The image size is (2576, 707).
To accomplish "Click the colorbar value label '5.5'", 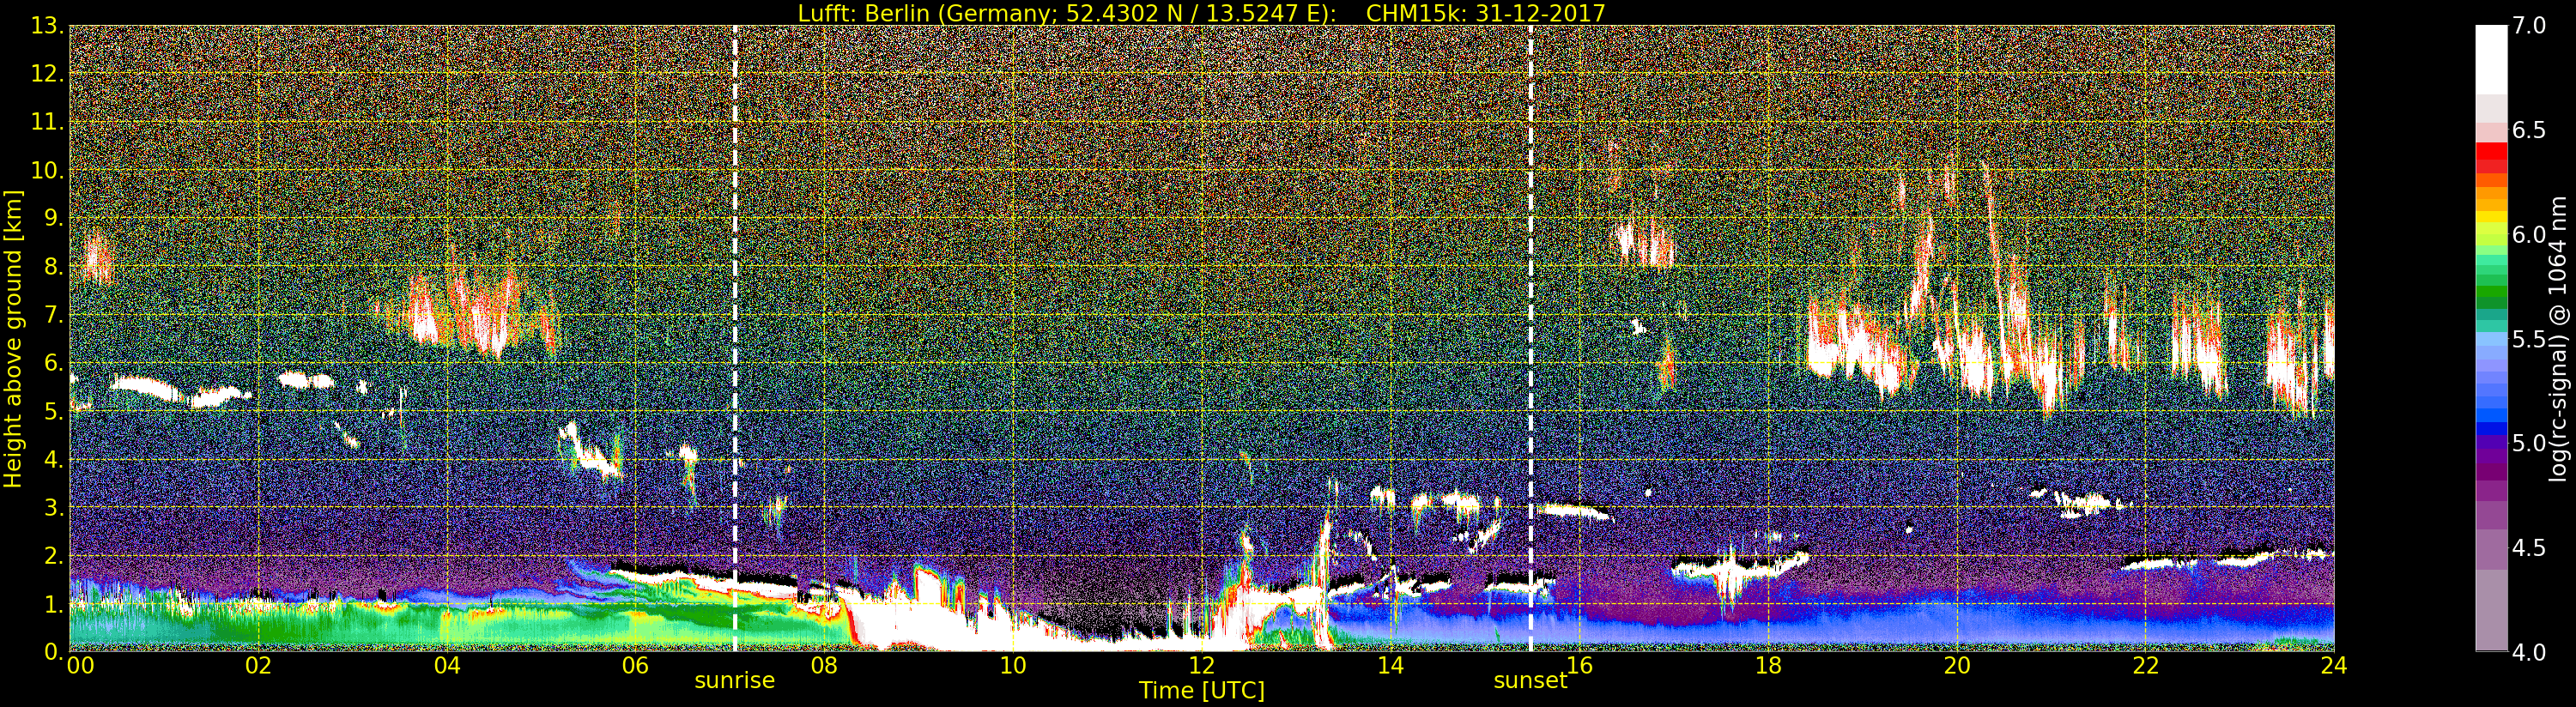I will 2529,339.
